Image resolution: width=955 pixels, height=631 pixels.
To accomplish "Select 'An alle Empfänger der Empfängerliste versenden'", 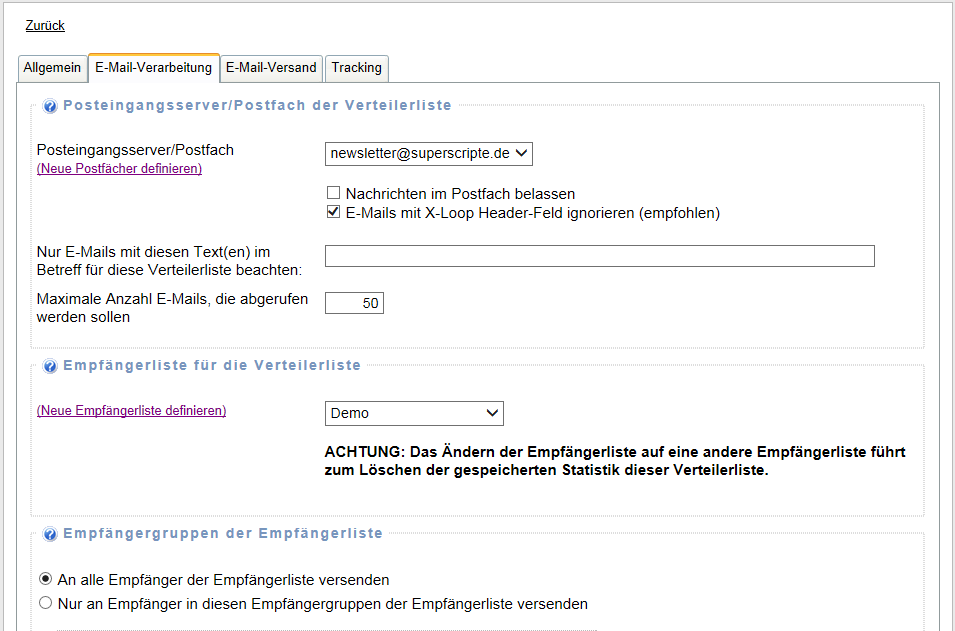I will pyautogui.click(x=45, y=579).
